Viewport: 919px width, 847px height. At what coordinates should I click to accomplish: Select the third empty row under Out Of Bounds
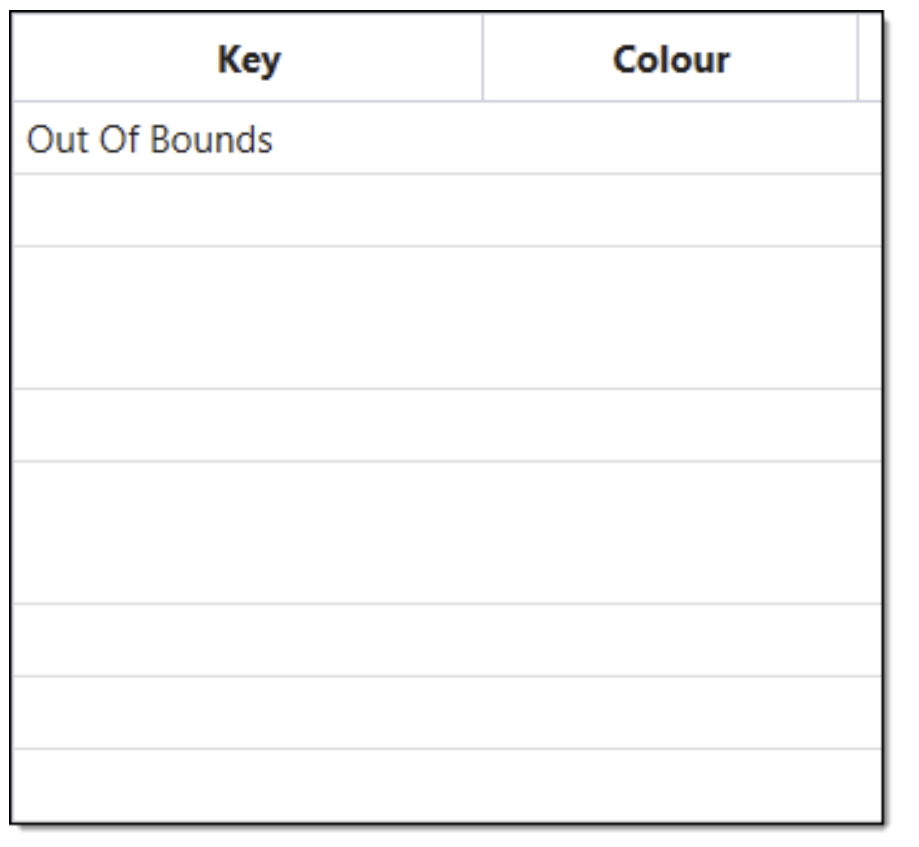point(248,425)
